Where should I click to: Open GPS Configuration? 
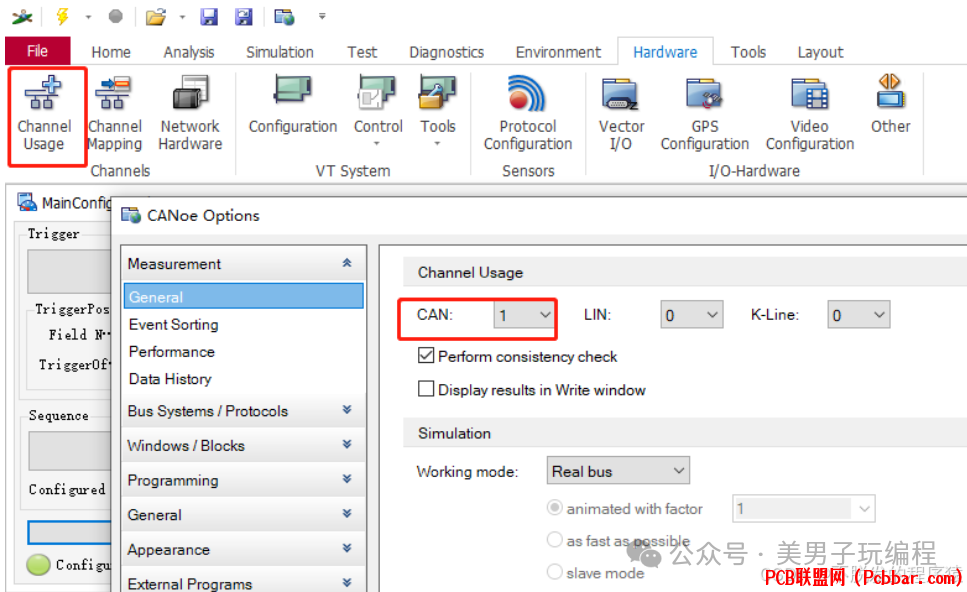coord(705,115)
